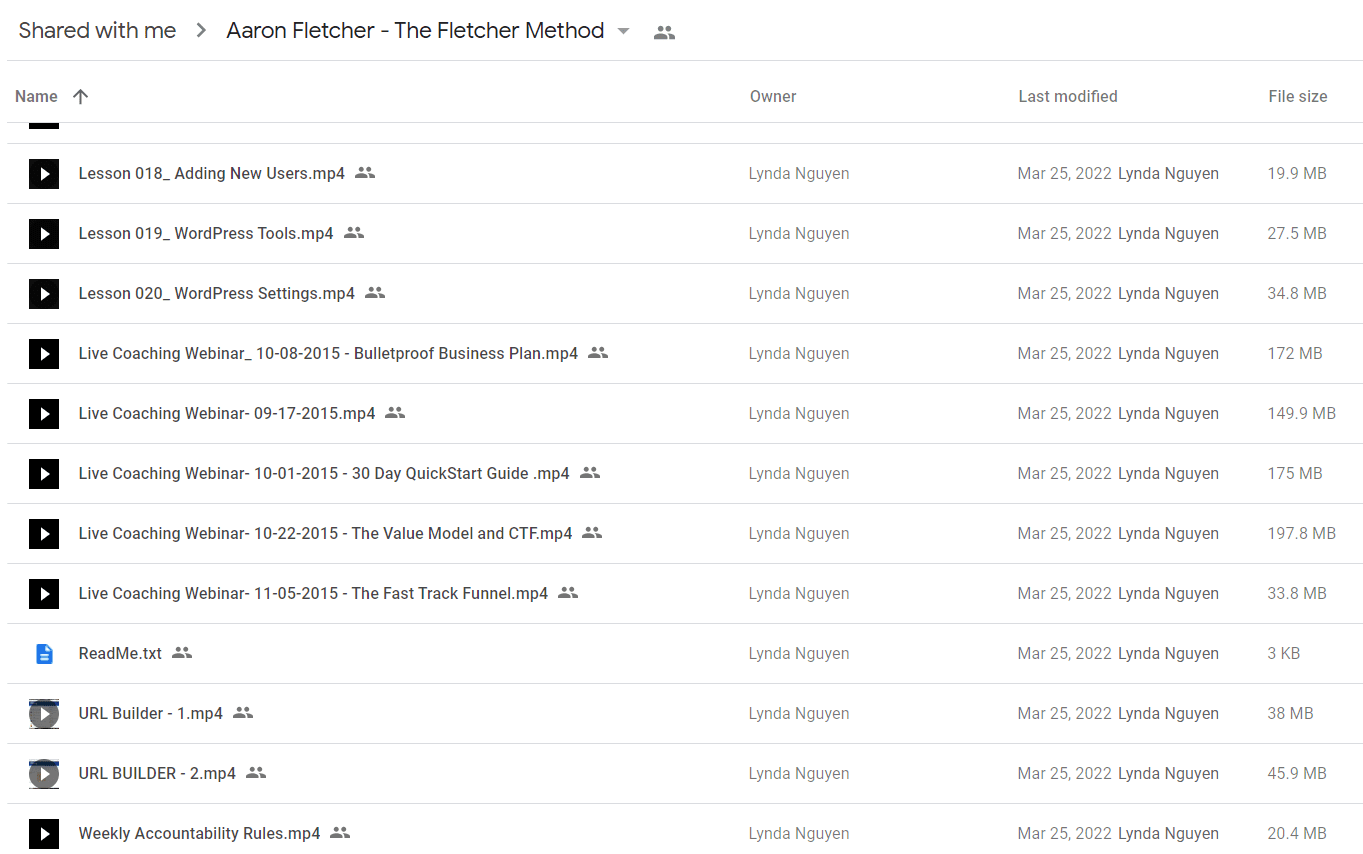Image resolution: width=1363 pixels, height=854 pixels.
Task: Click Aaron Fletcher - The Fletcher Method breadcrumb
Action: [x=415, y=31]
